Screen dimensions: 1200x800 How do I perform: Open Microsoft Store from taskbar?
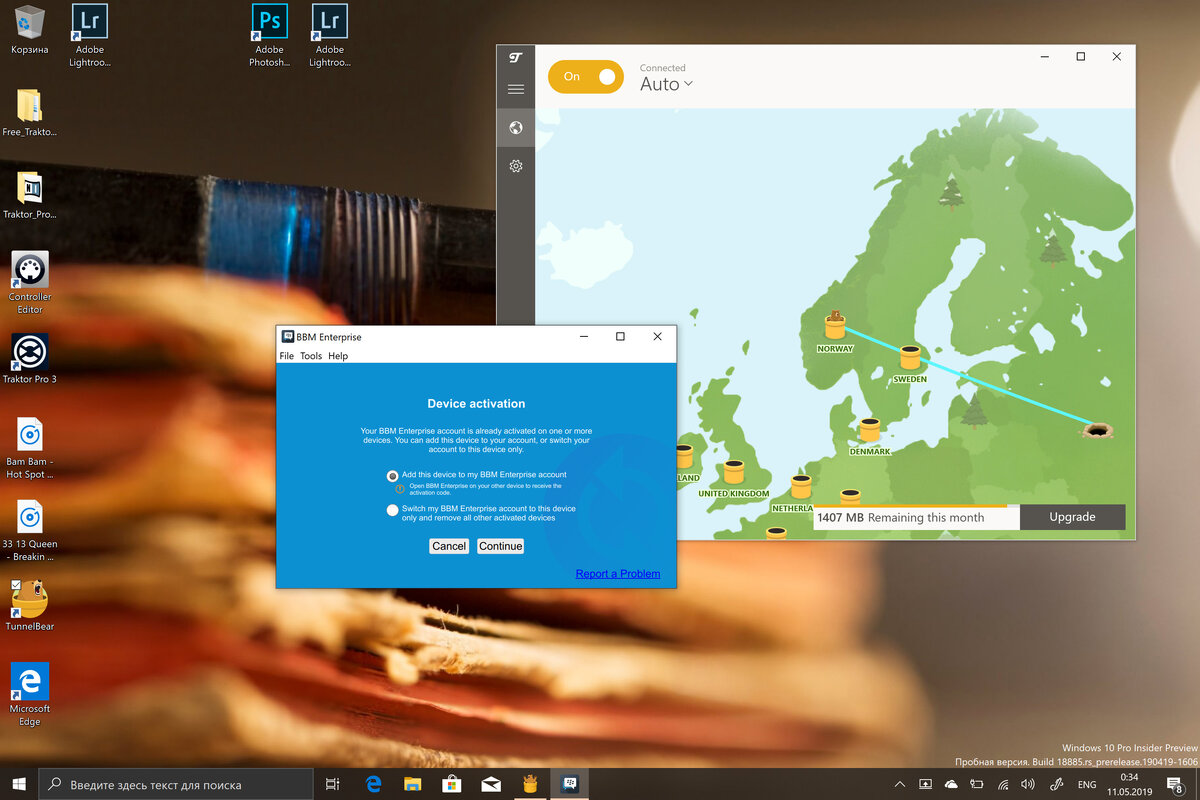coord(451,784)
